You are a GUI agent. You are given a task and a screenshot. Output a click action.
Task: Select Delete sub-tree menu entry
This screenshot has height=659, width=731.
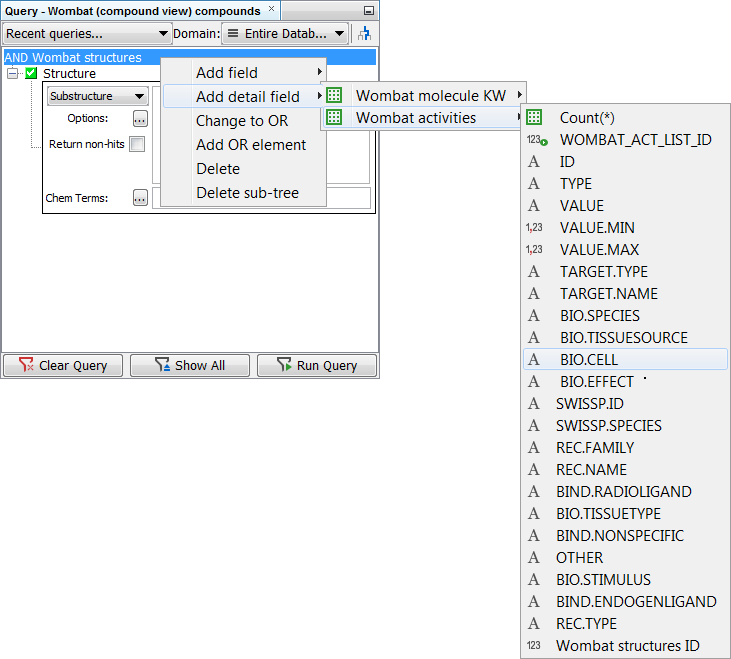[x=247, y=193]
